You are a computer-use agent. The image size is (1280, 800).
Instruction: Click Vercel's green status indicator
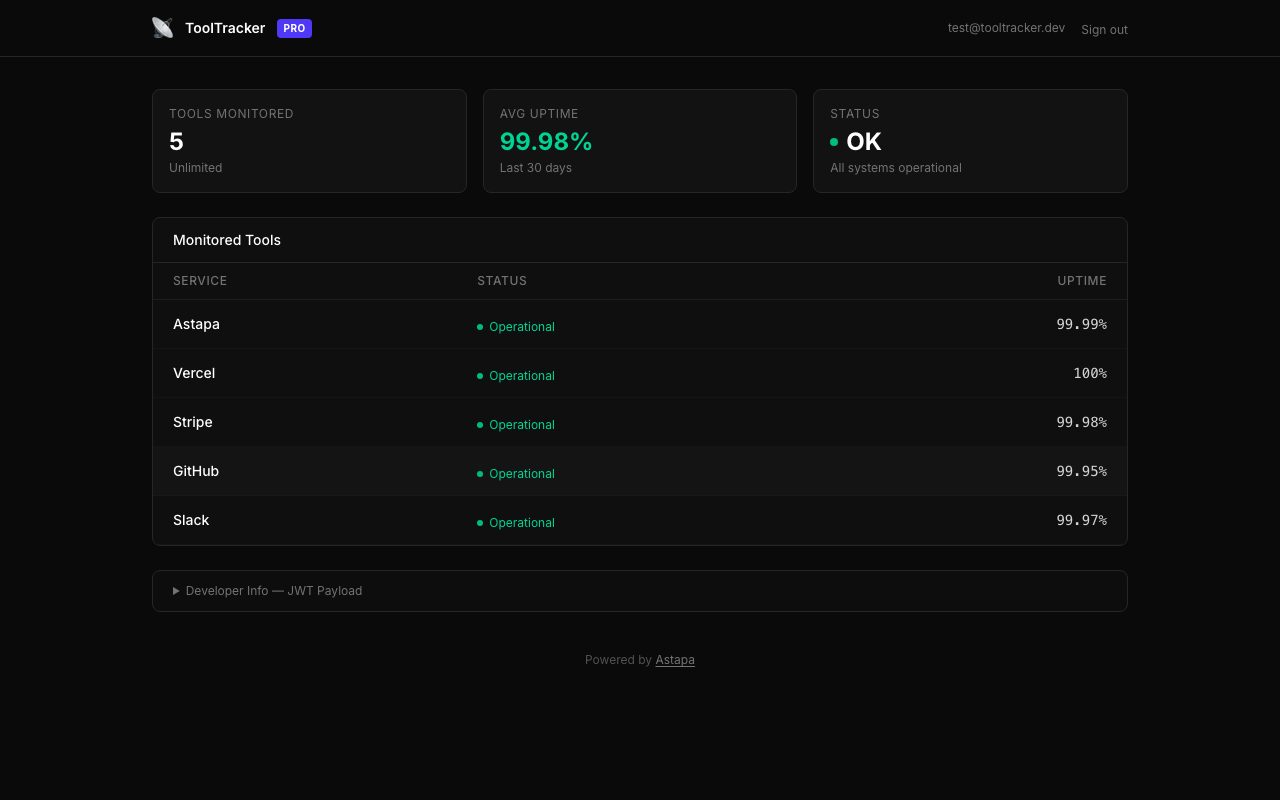pyautogui.click(x=480, y=376)
